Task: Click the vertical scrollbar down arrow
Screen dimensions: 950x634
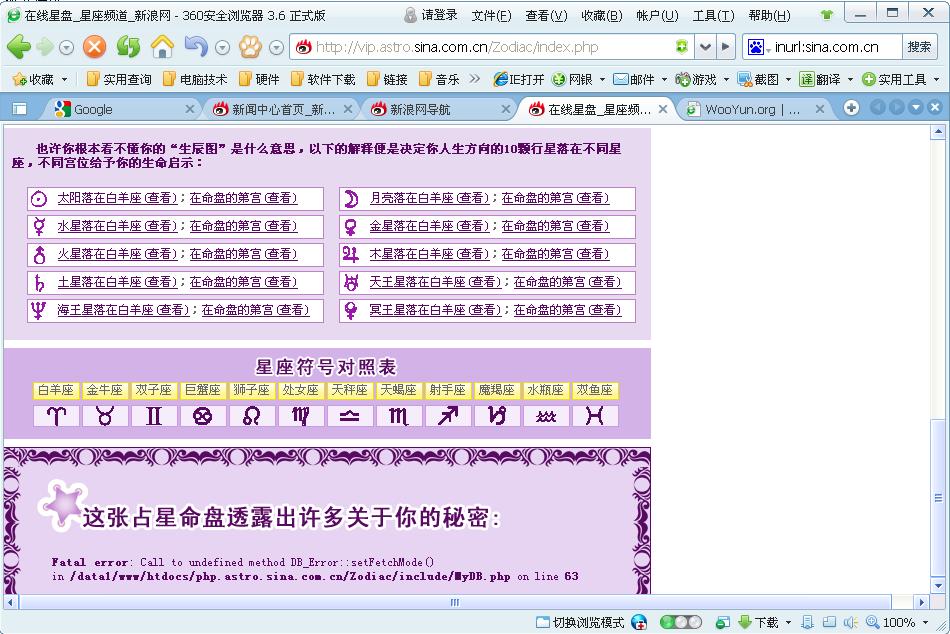Action: (x=938, y=586)
